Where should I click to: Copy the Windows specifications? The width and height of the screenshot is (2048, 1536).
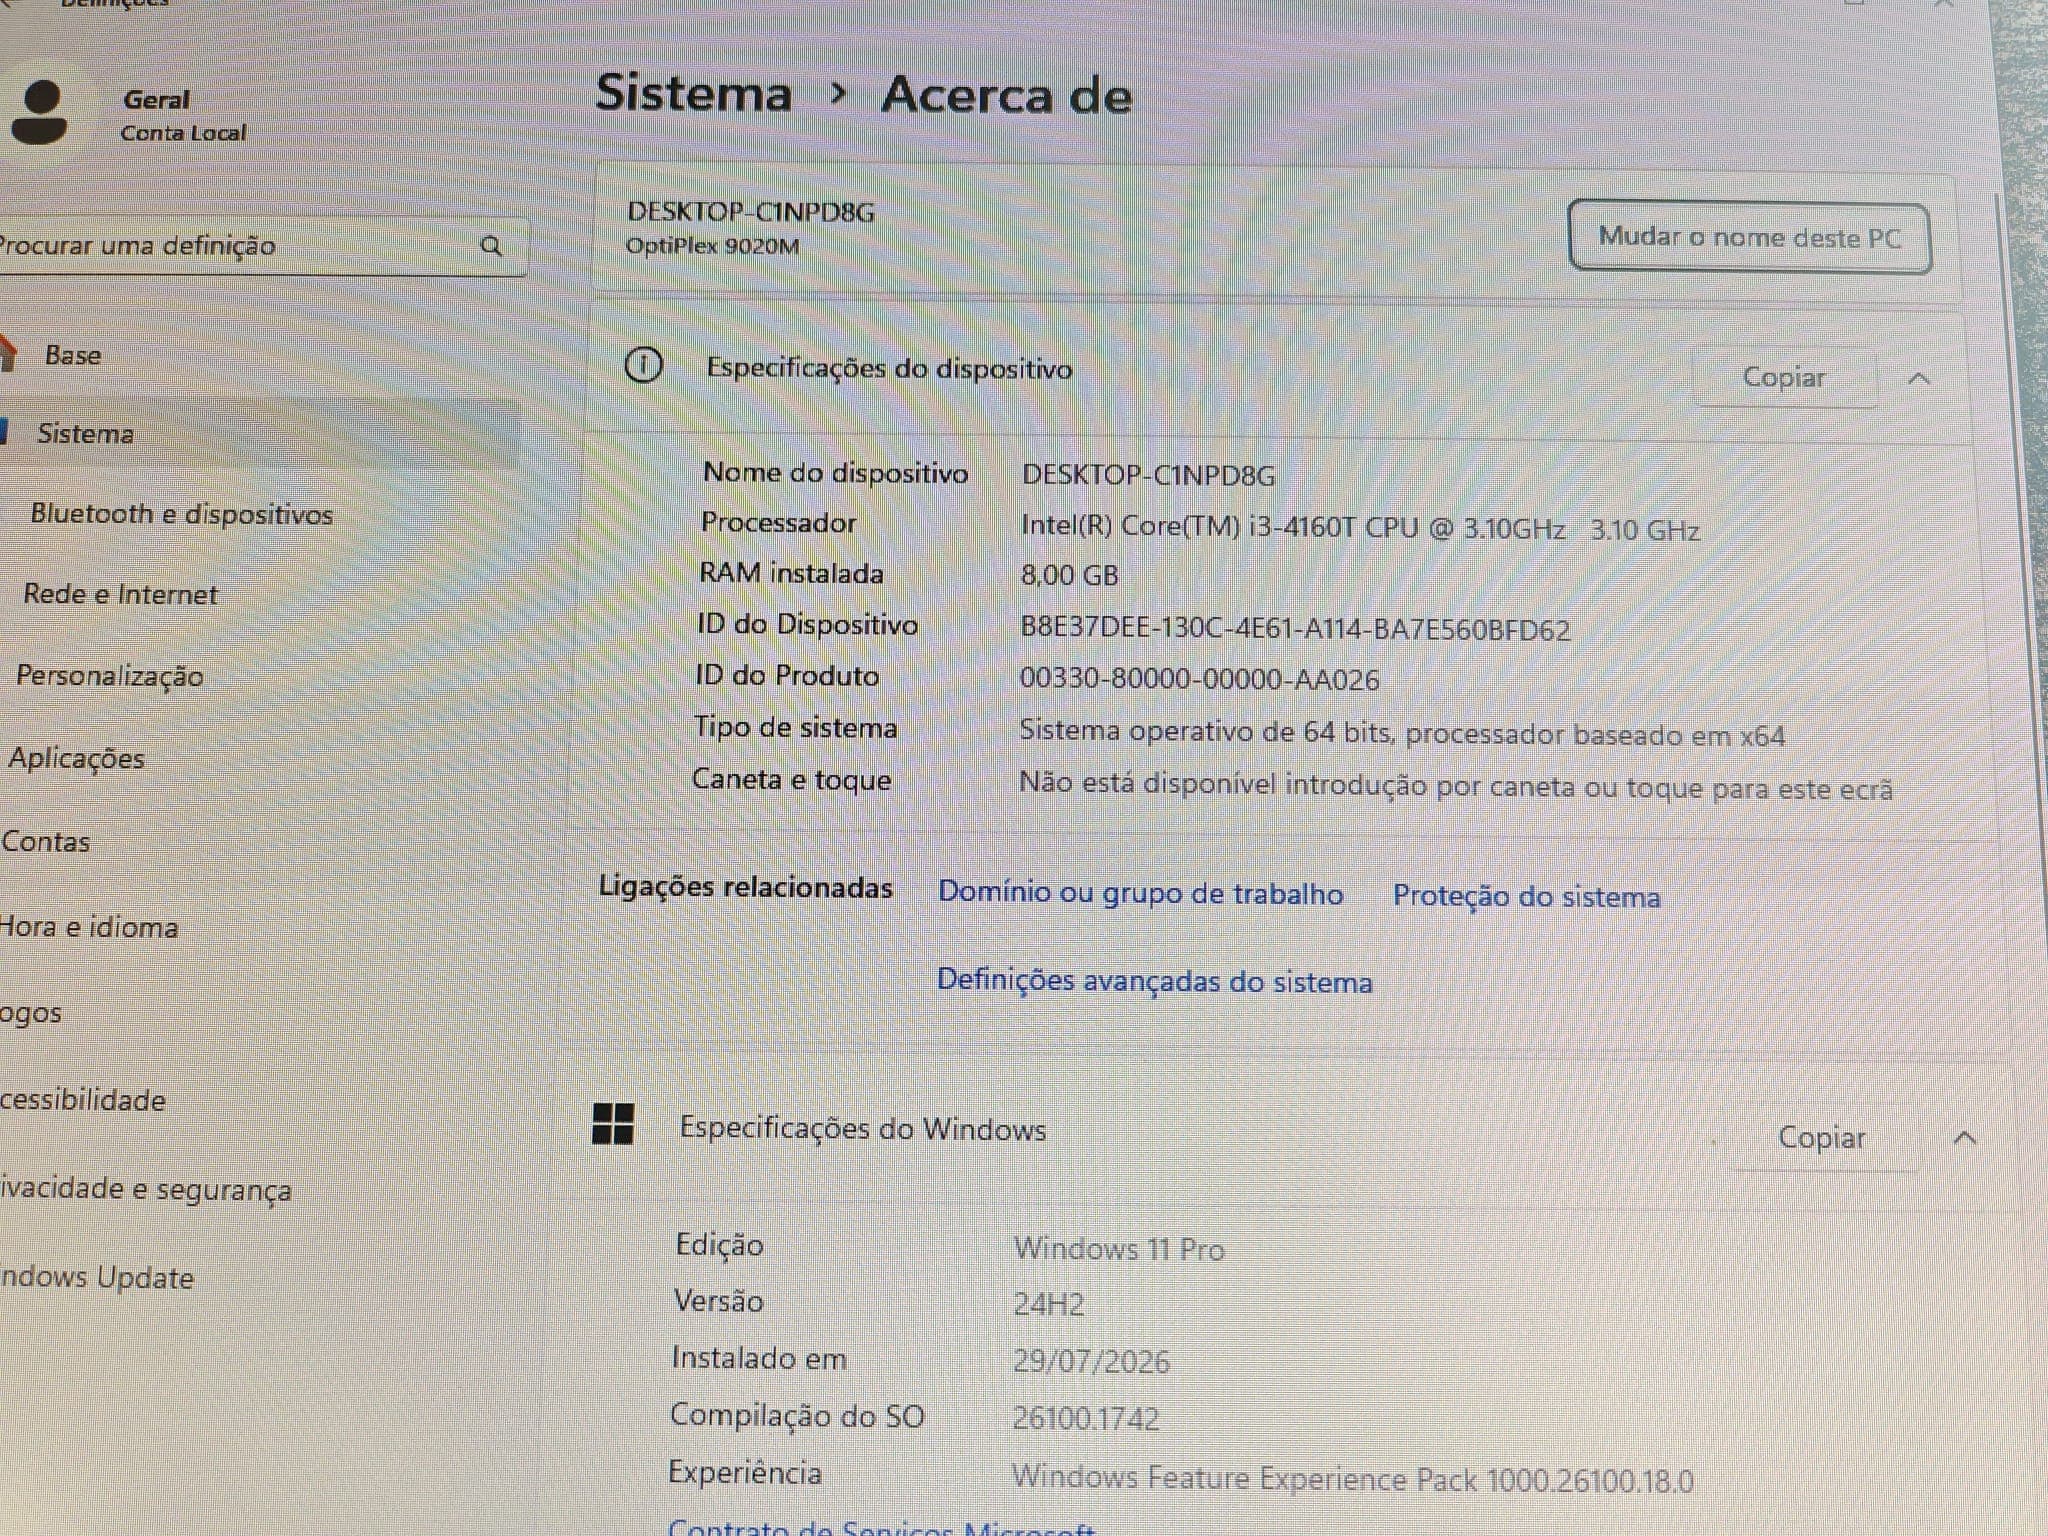click(1822, 1138)
